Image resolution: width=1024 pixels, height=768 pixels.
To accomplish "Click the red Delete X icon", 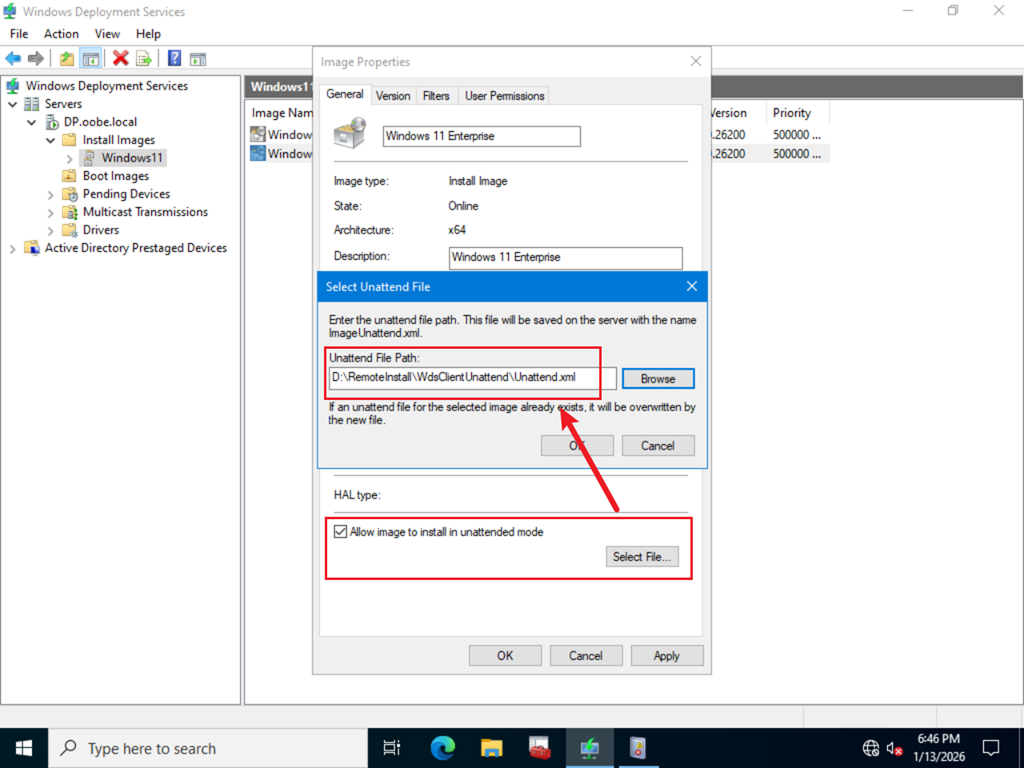I will [120, 59].
